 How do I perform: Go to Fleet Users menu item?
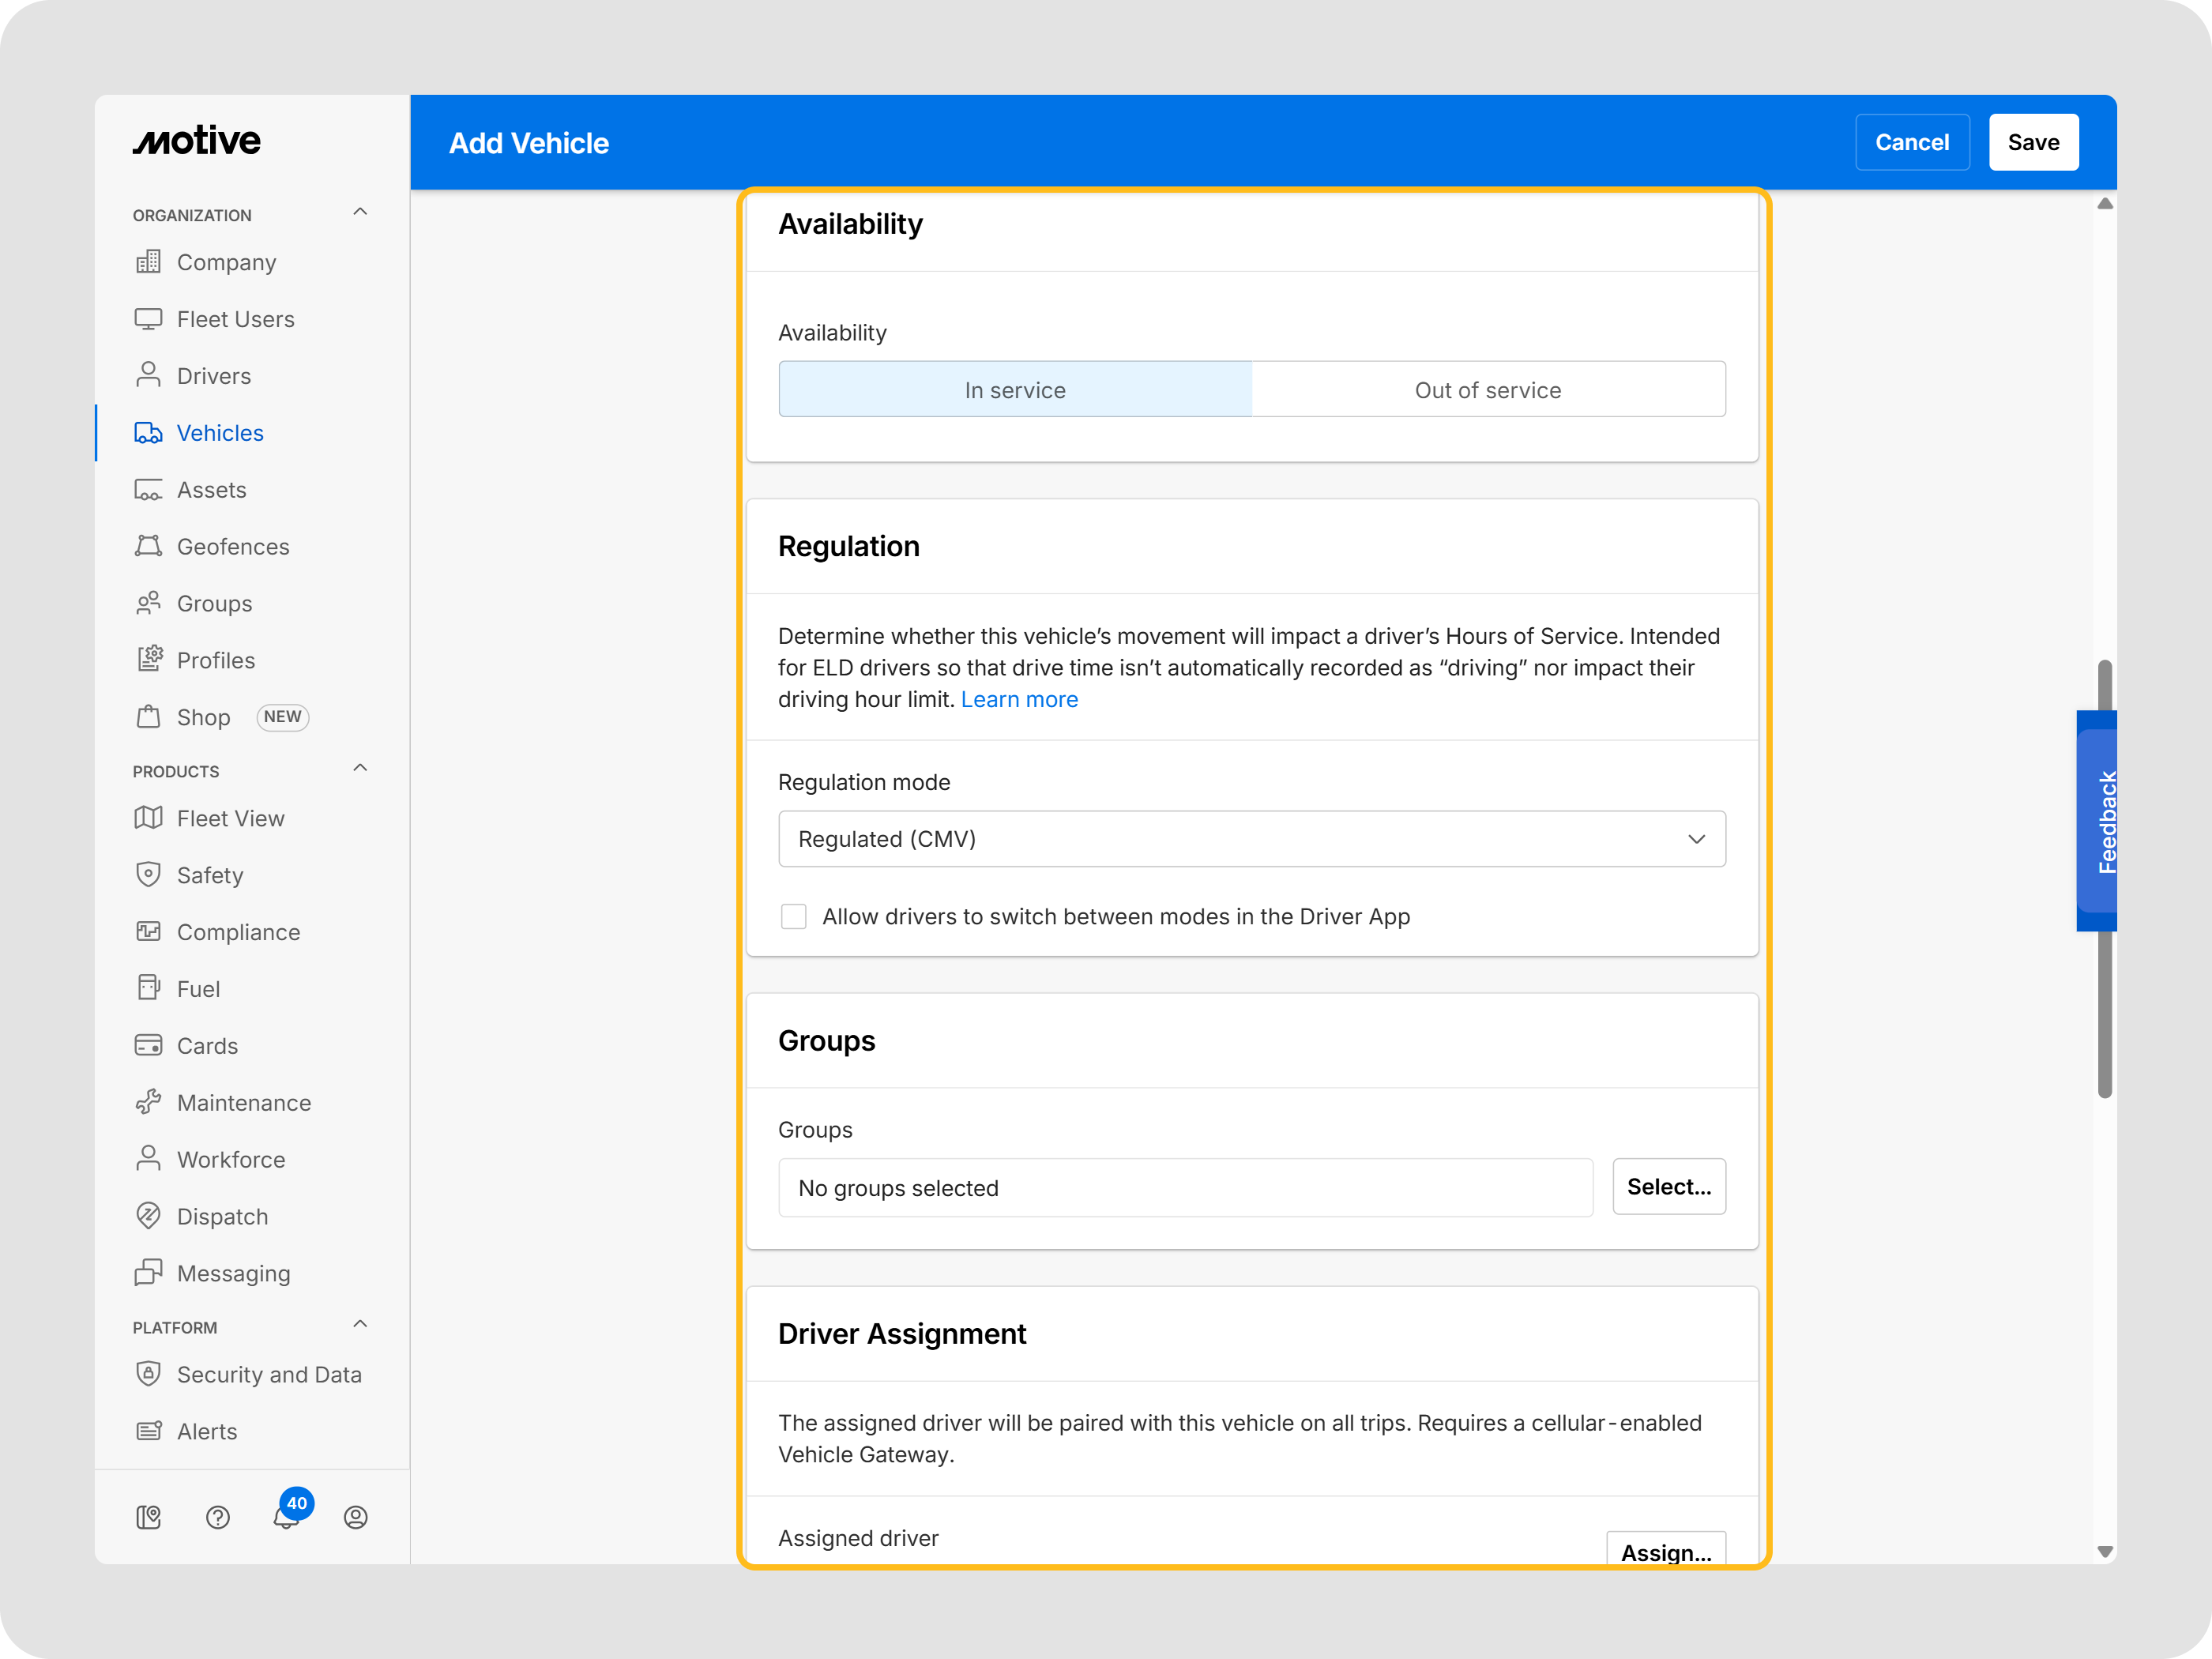[235, 319]
